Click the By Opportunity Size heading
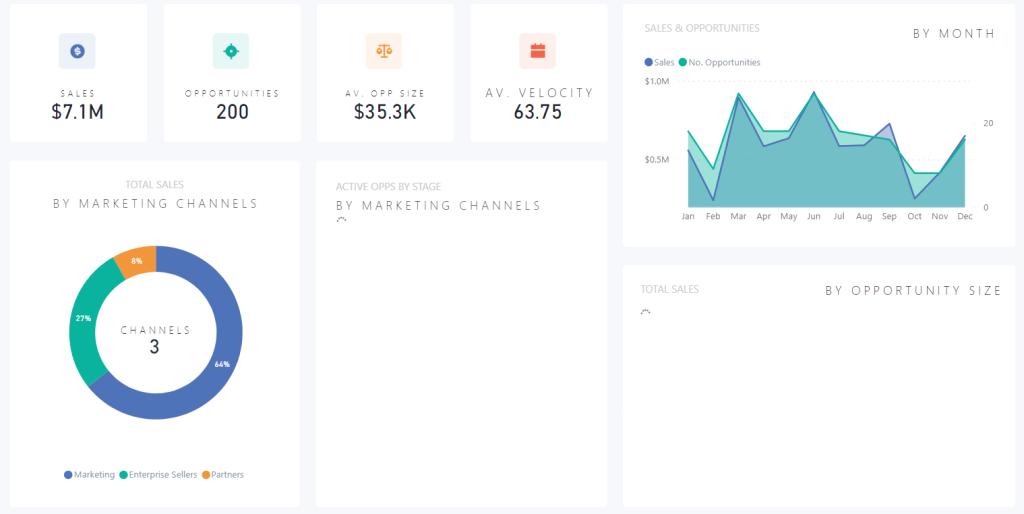Image resolution: width=1024 pixels, height=514 pixels. [x=912, y=291]
